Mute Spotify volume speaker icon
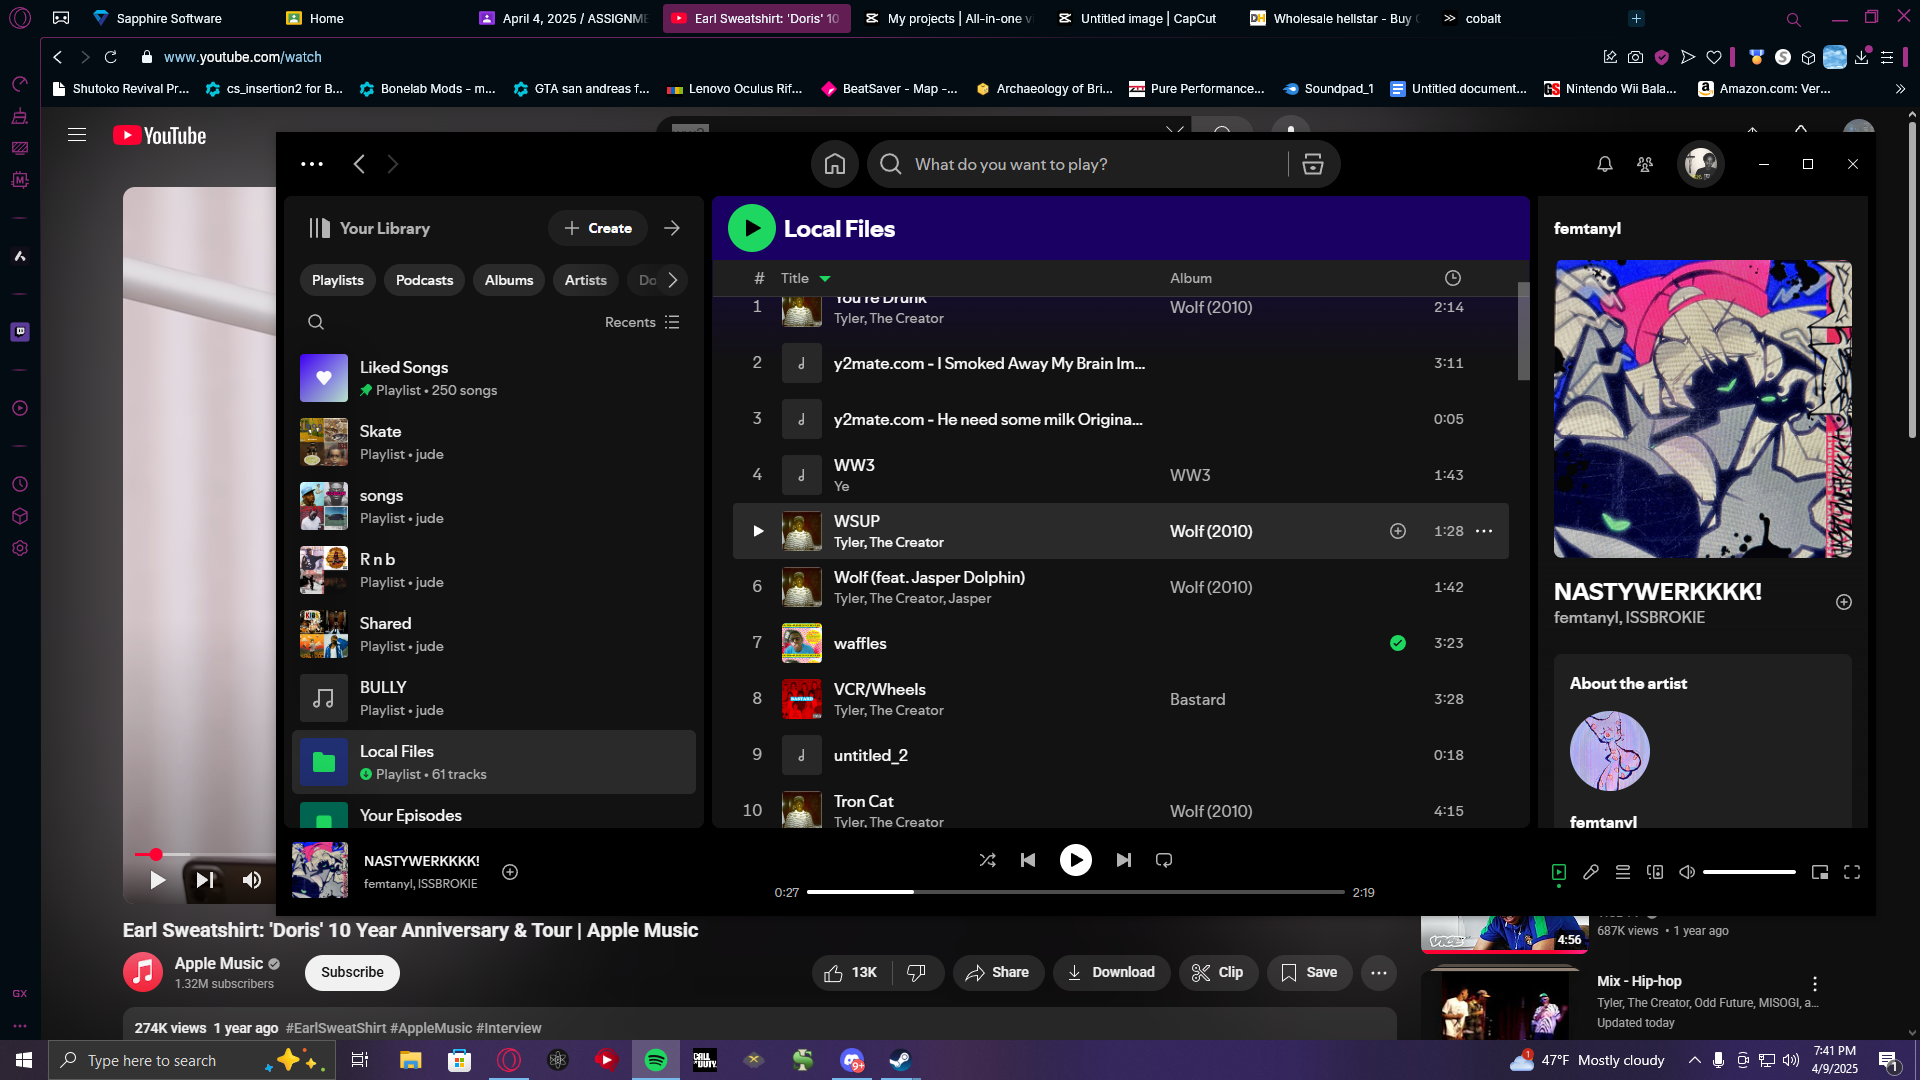This screenshot has width=1920, height=1080. 1687,872
